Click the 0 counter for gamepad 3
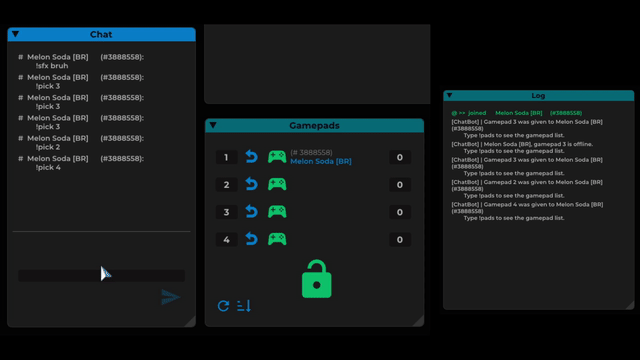Screen dimensions: 640x360 click(400, 212)
